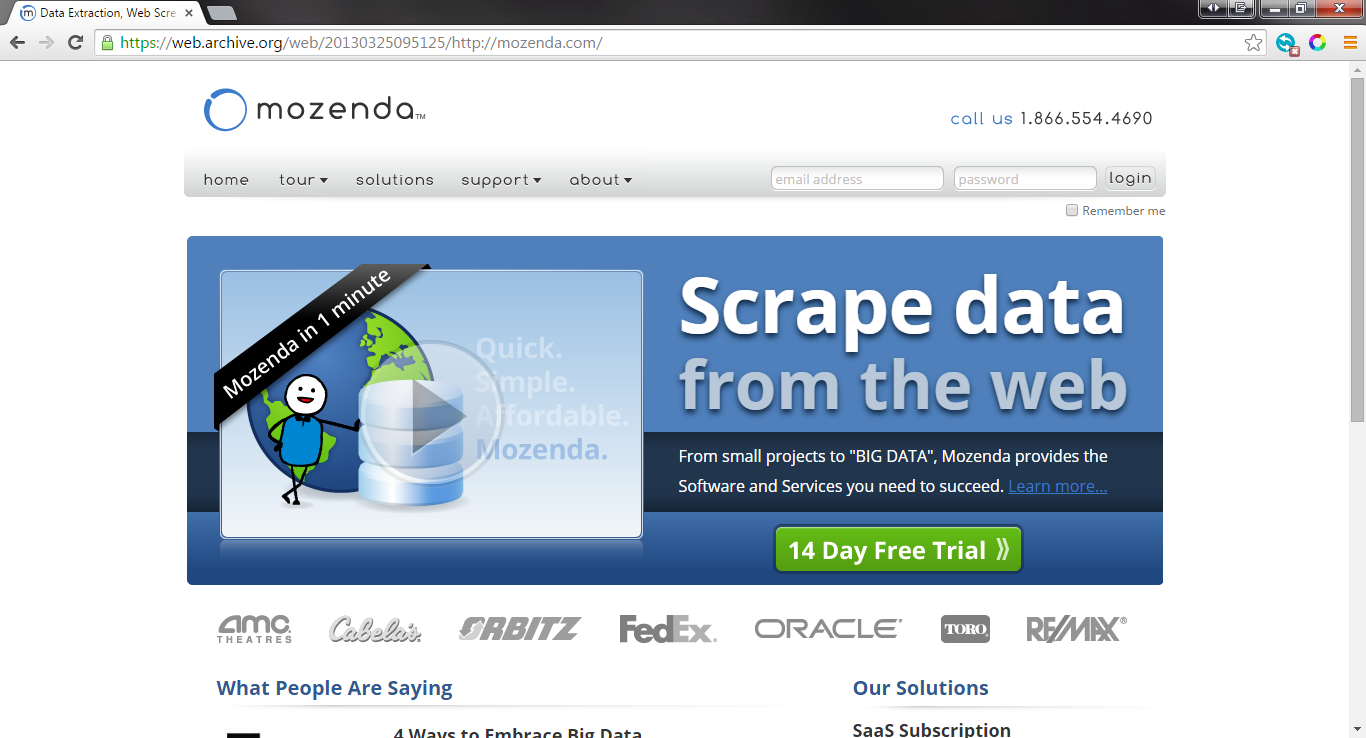The image size is (1366, 738).
Task: Expand the support dropdown menu
Action: pyautogui.click(x=500, y=180)
